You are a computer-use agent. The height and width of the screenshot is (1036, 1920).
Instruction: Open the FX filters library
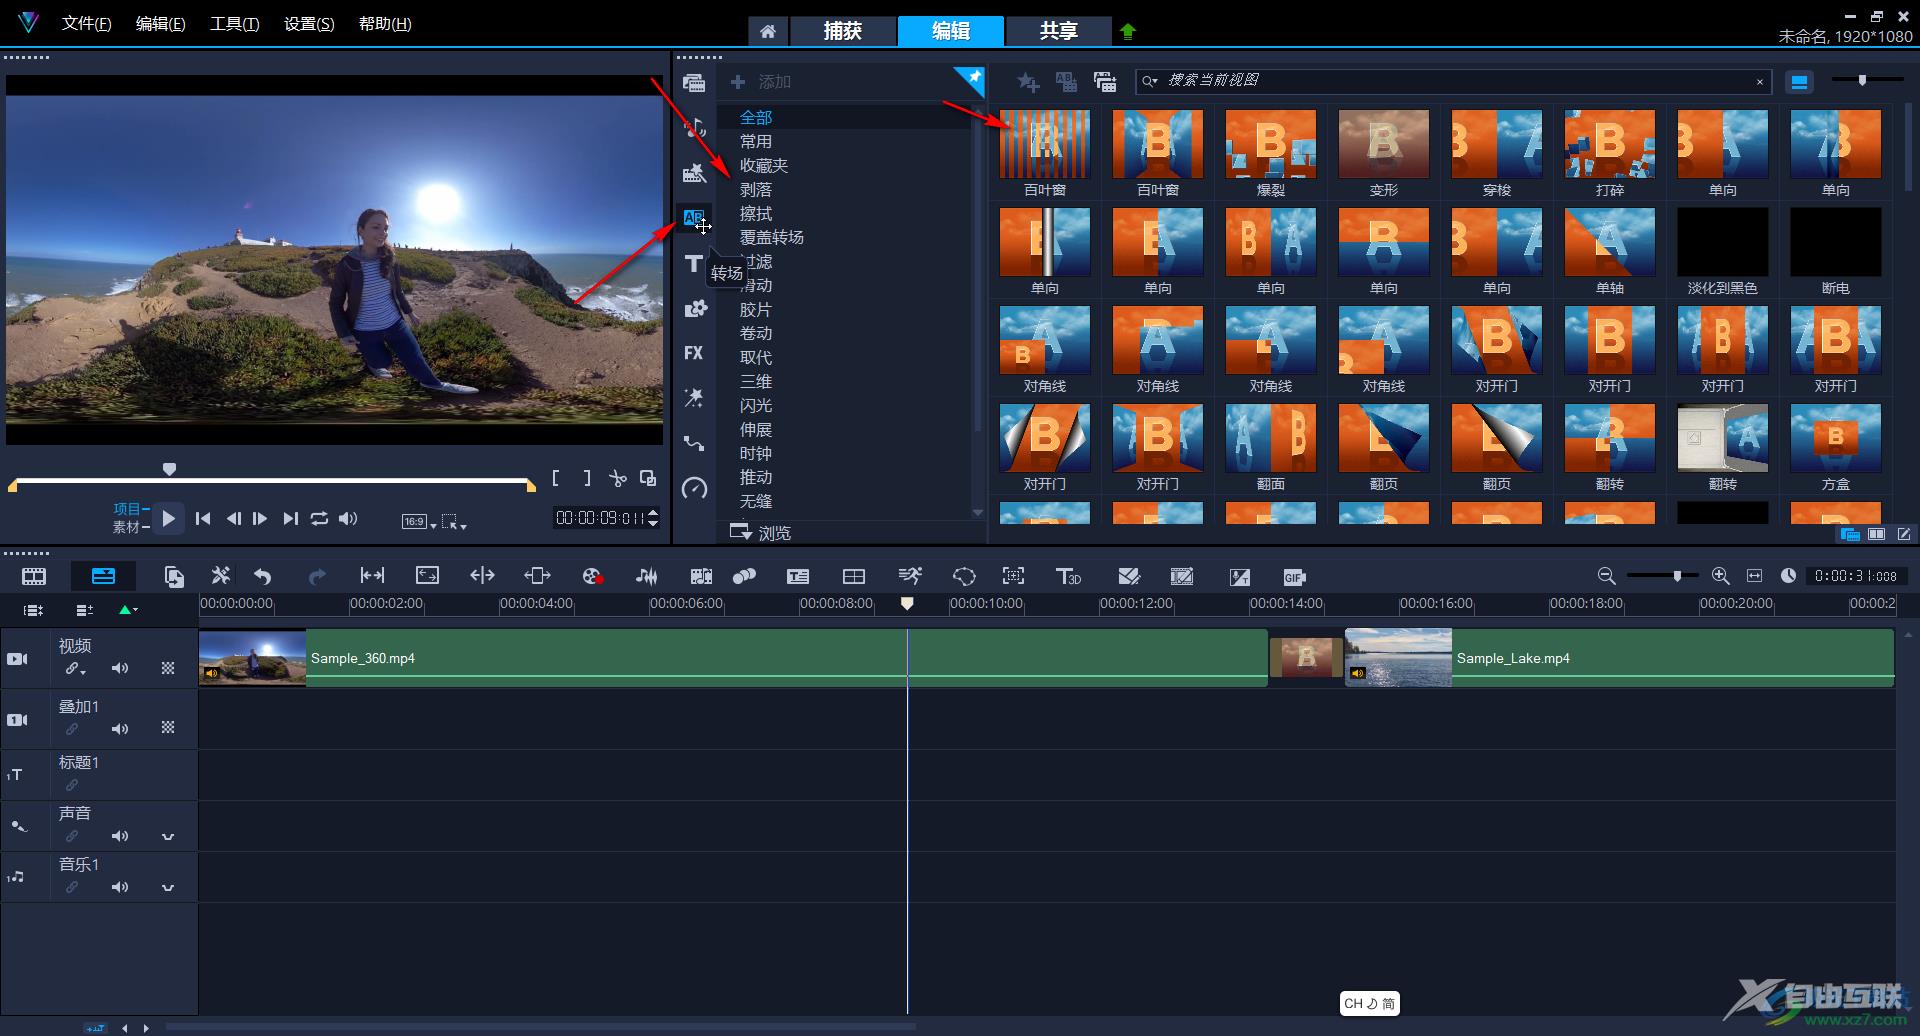pyautogui.click(x=693, y=353)
